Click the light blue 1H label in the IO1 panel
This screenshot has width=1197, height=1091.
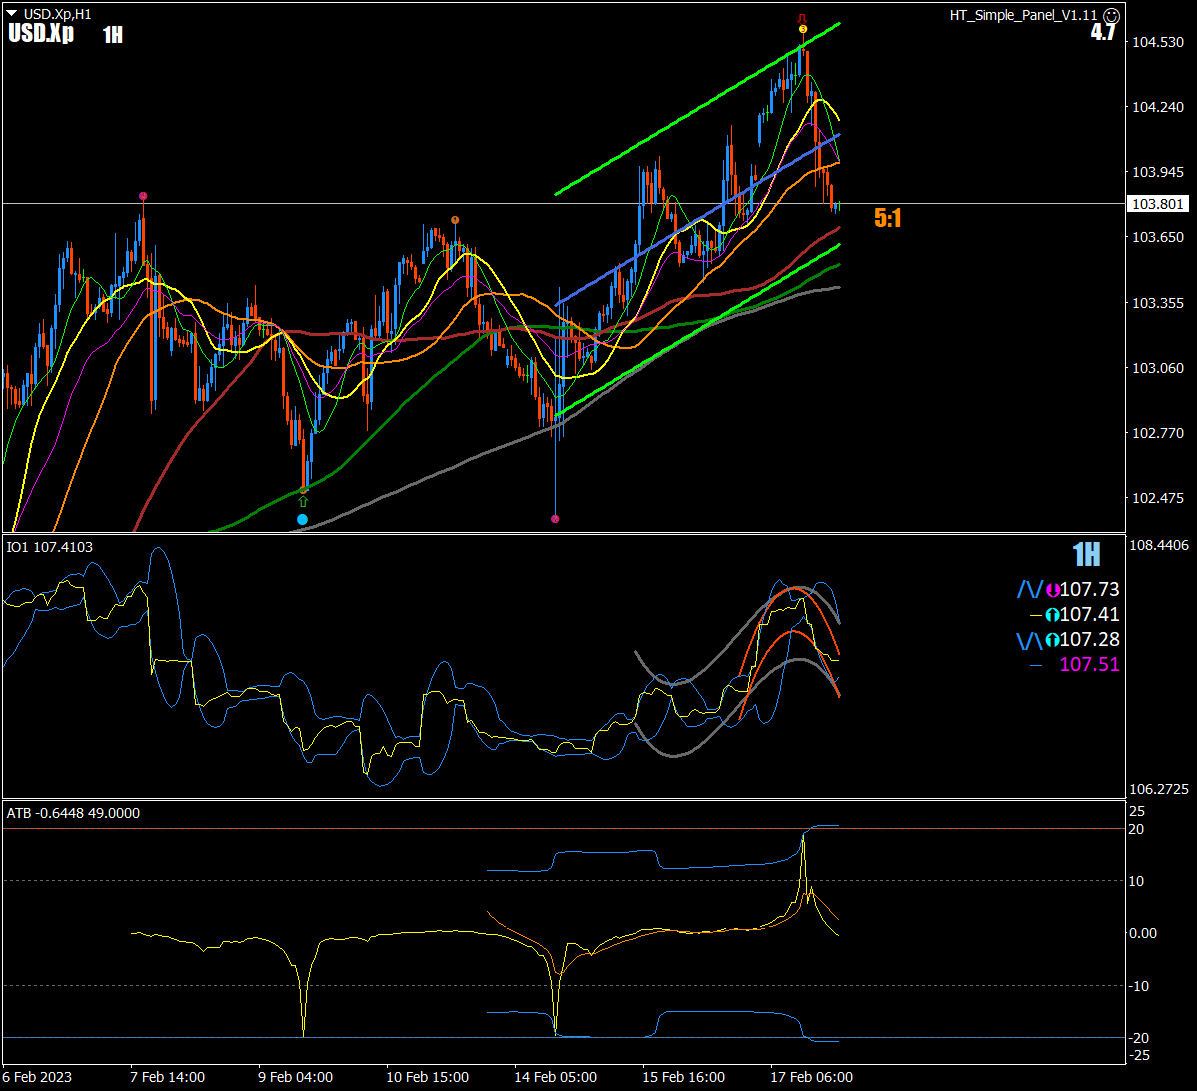click(x=1086, y=555)
